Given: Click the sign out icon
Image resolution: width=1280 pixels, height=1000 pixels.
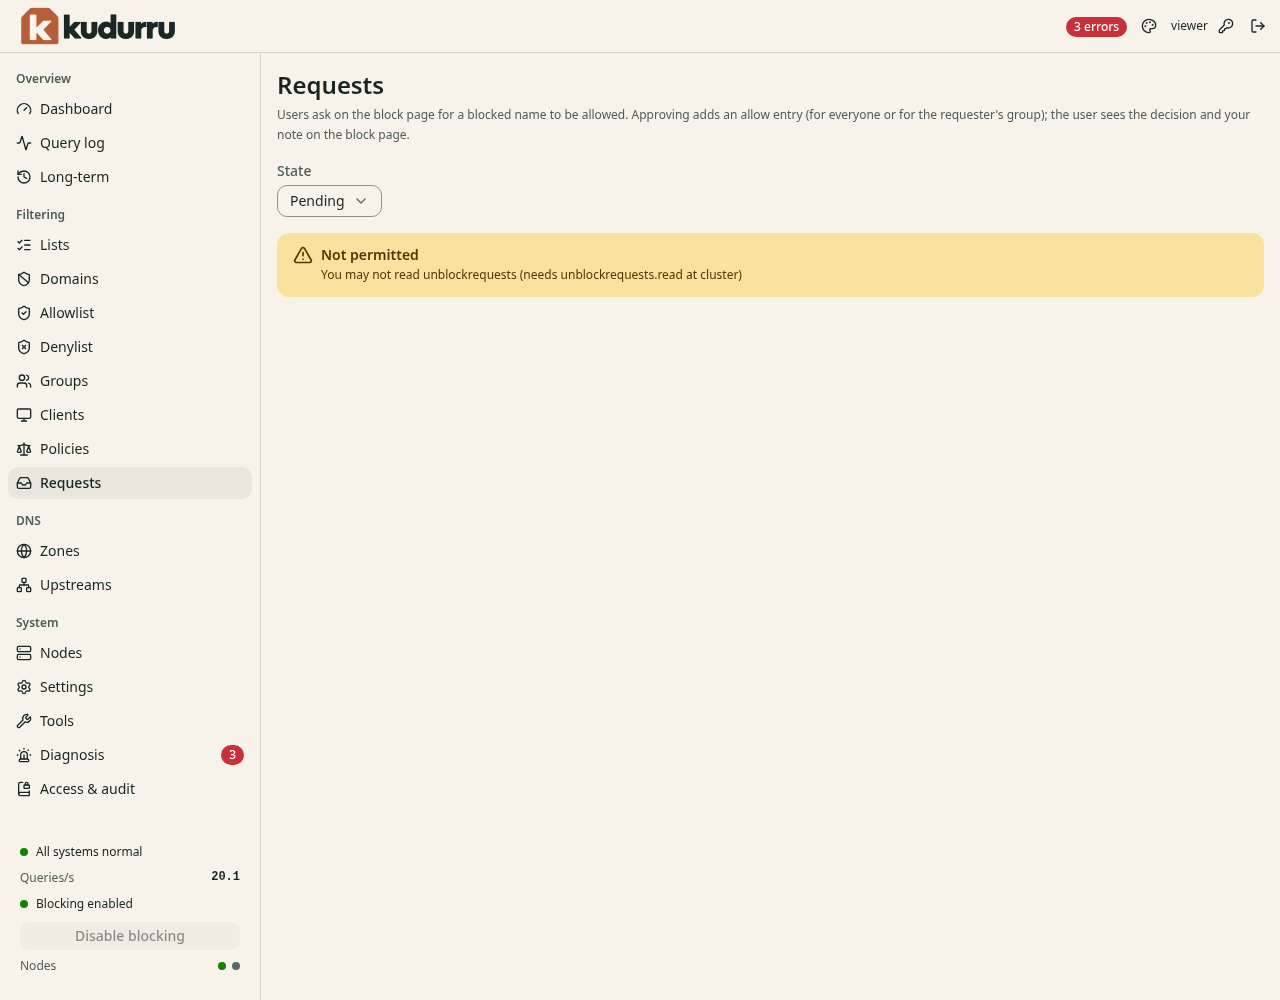Looking at the screenshot, I should (x=1258, y=26).
